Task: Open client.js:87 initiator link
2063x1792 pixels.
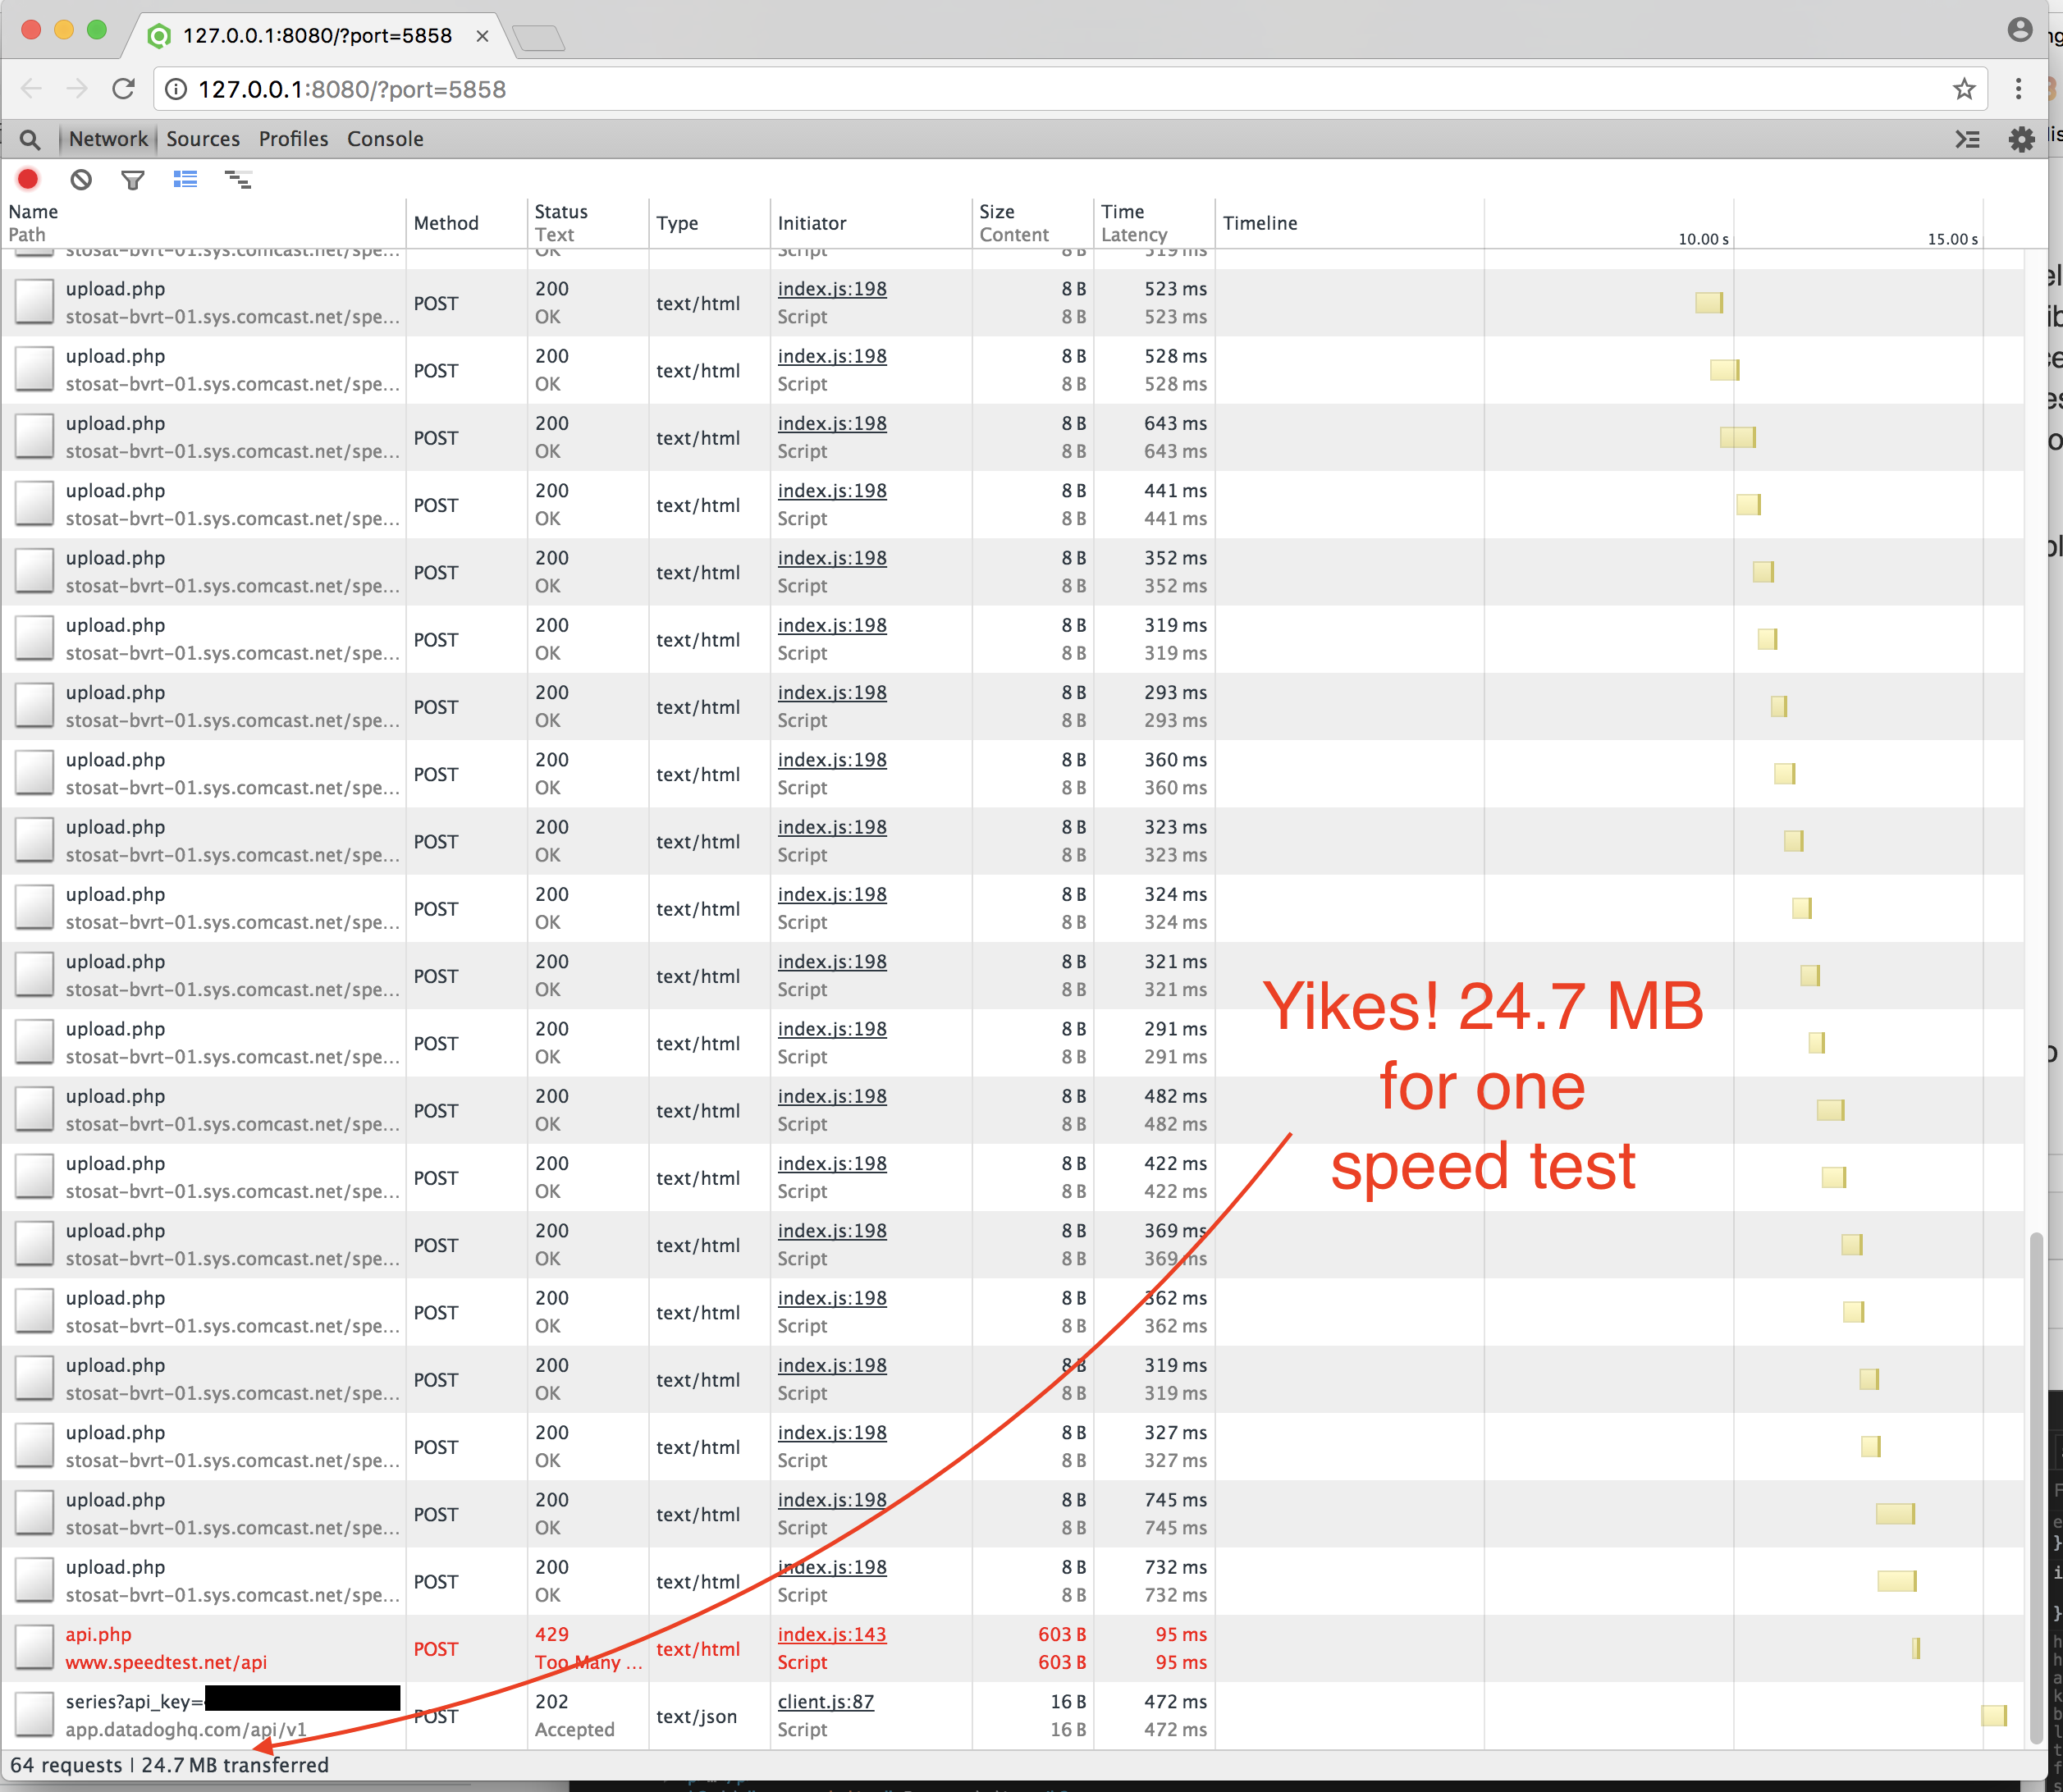Action: (826, 1702)
